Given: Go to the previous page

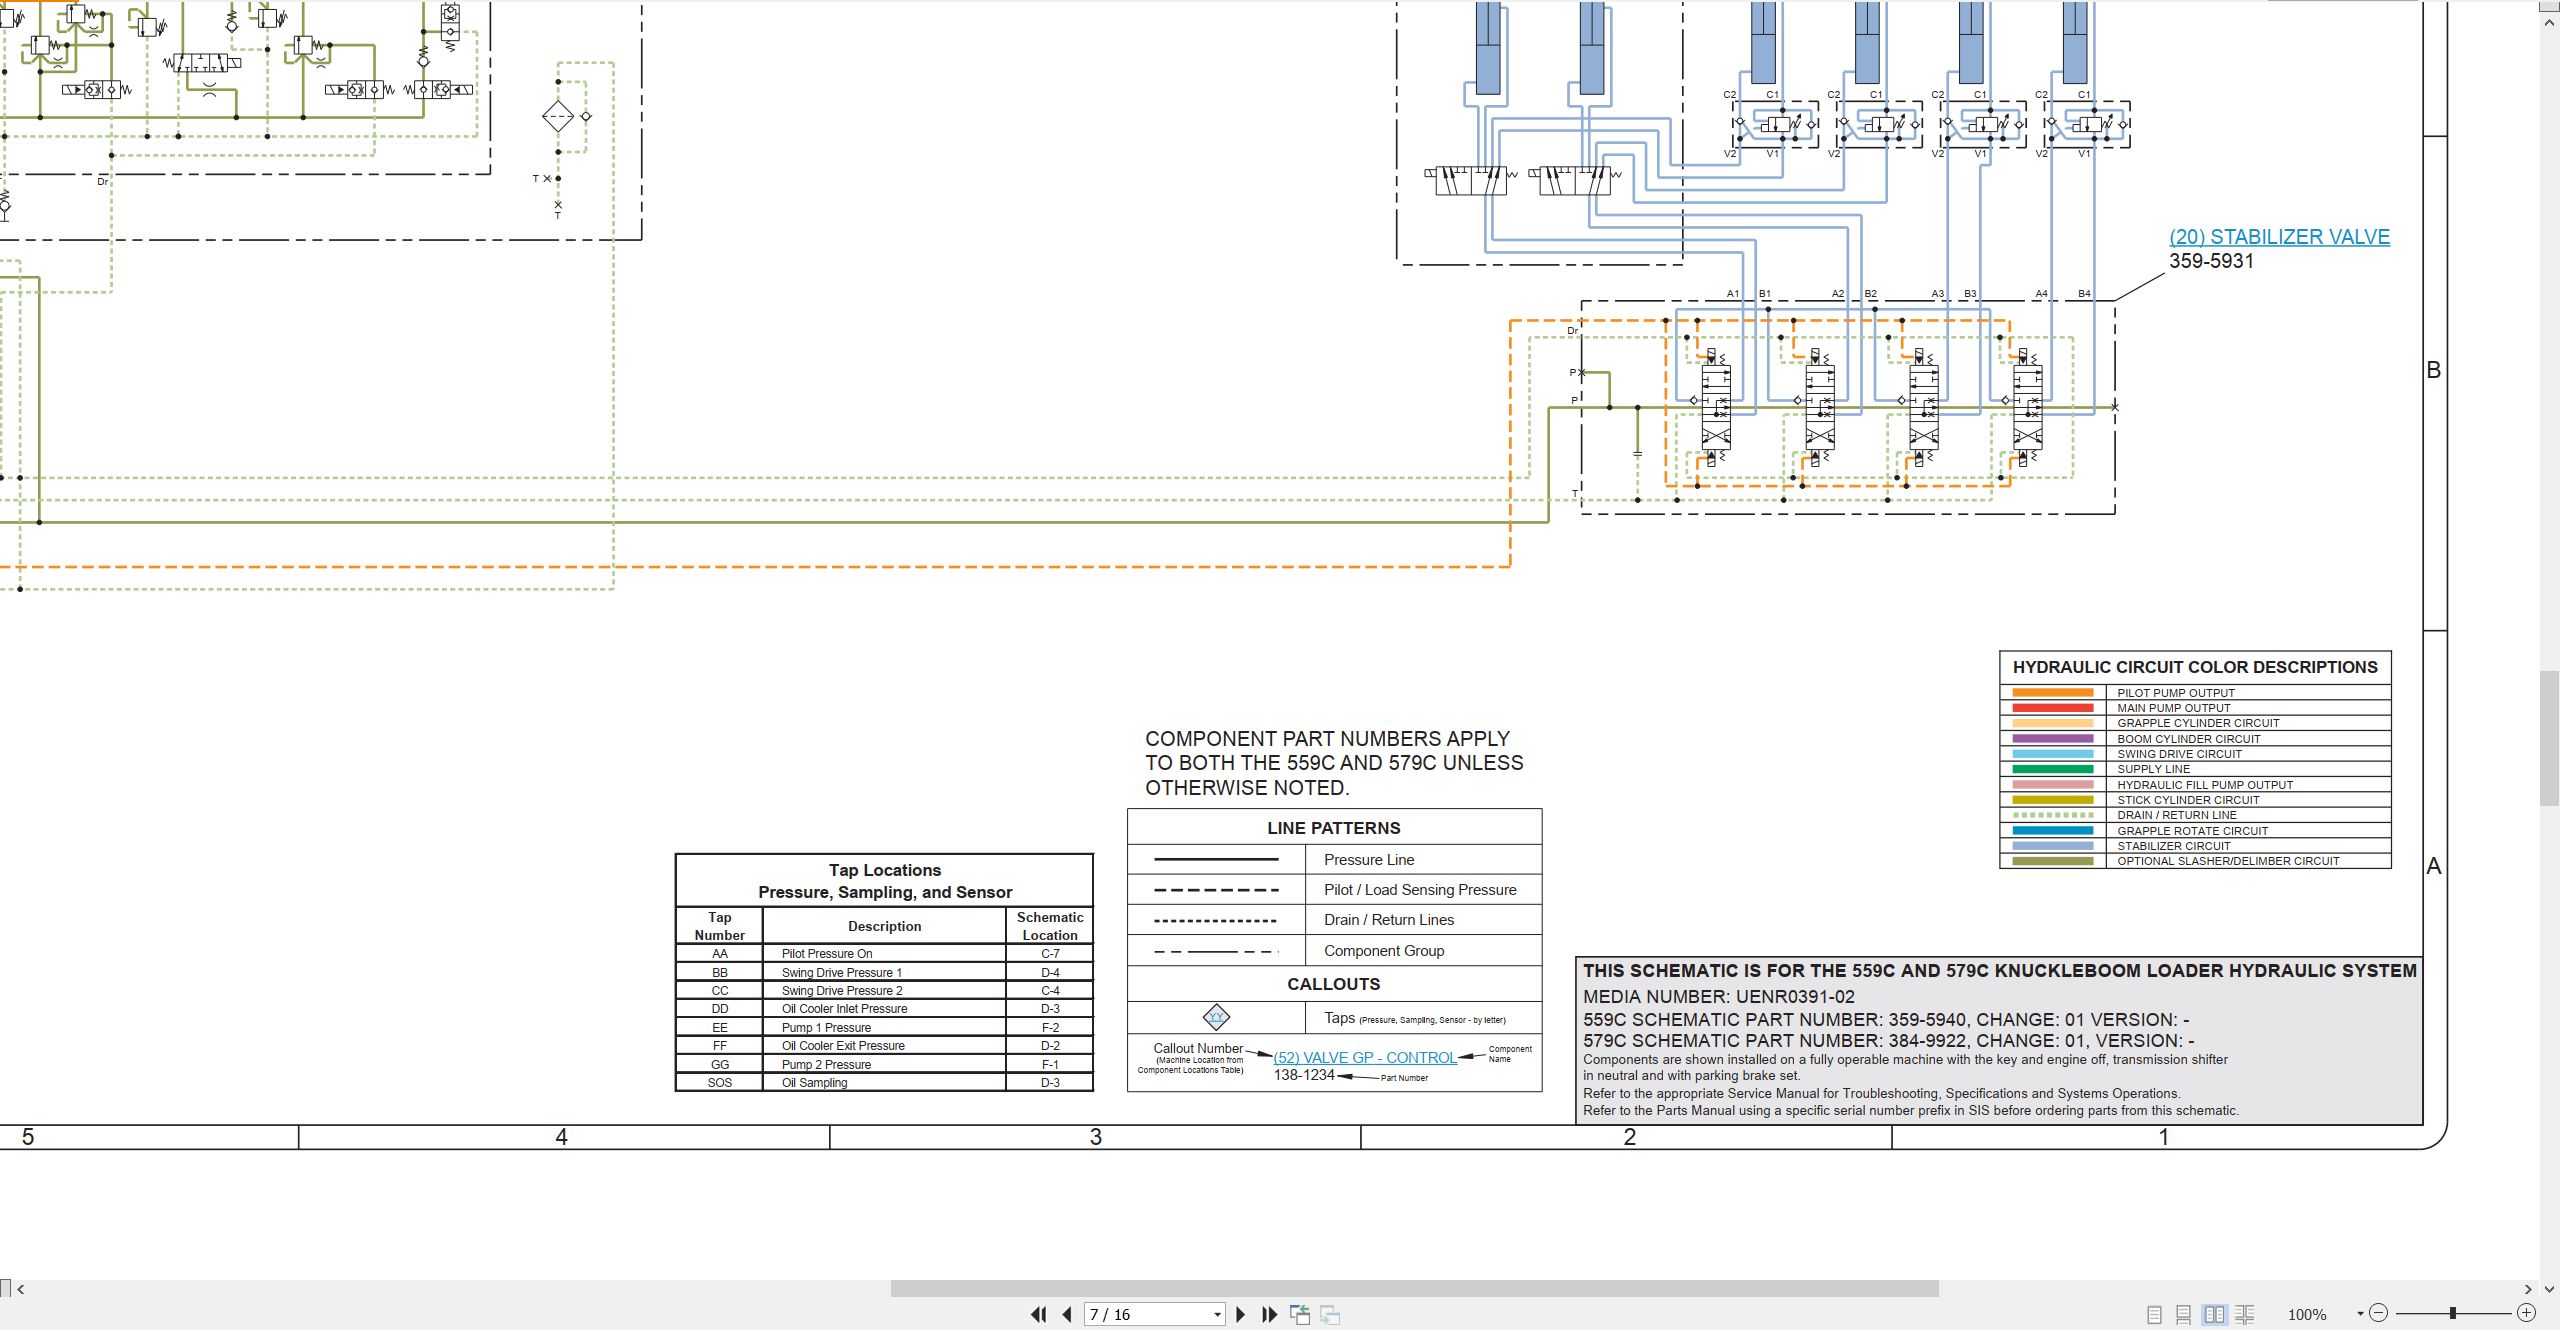Looking at the screenshot, I should [x=1067, y=1314].
